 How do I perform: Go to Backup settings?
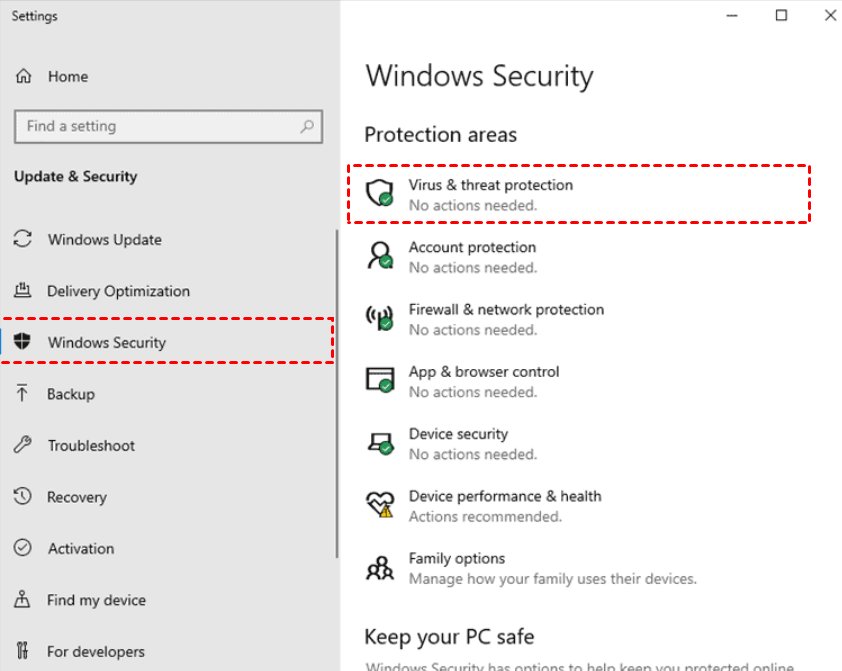click(x=70, y=394)
